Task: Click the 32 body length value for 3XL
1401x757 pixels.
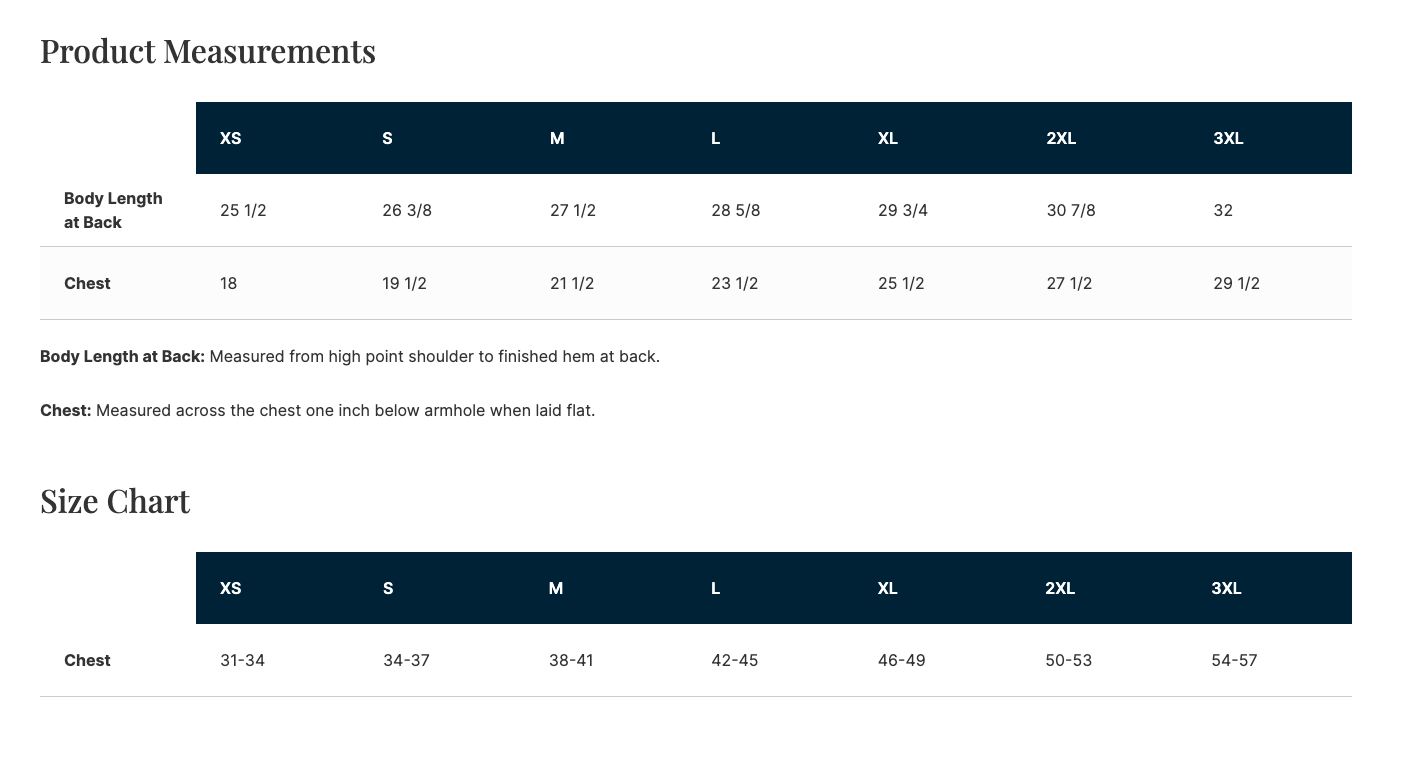Action: click(1223, 210)
